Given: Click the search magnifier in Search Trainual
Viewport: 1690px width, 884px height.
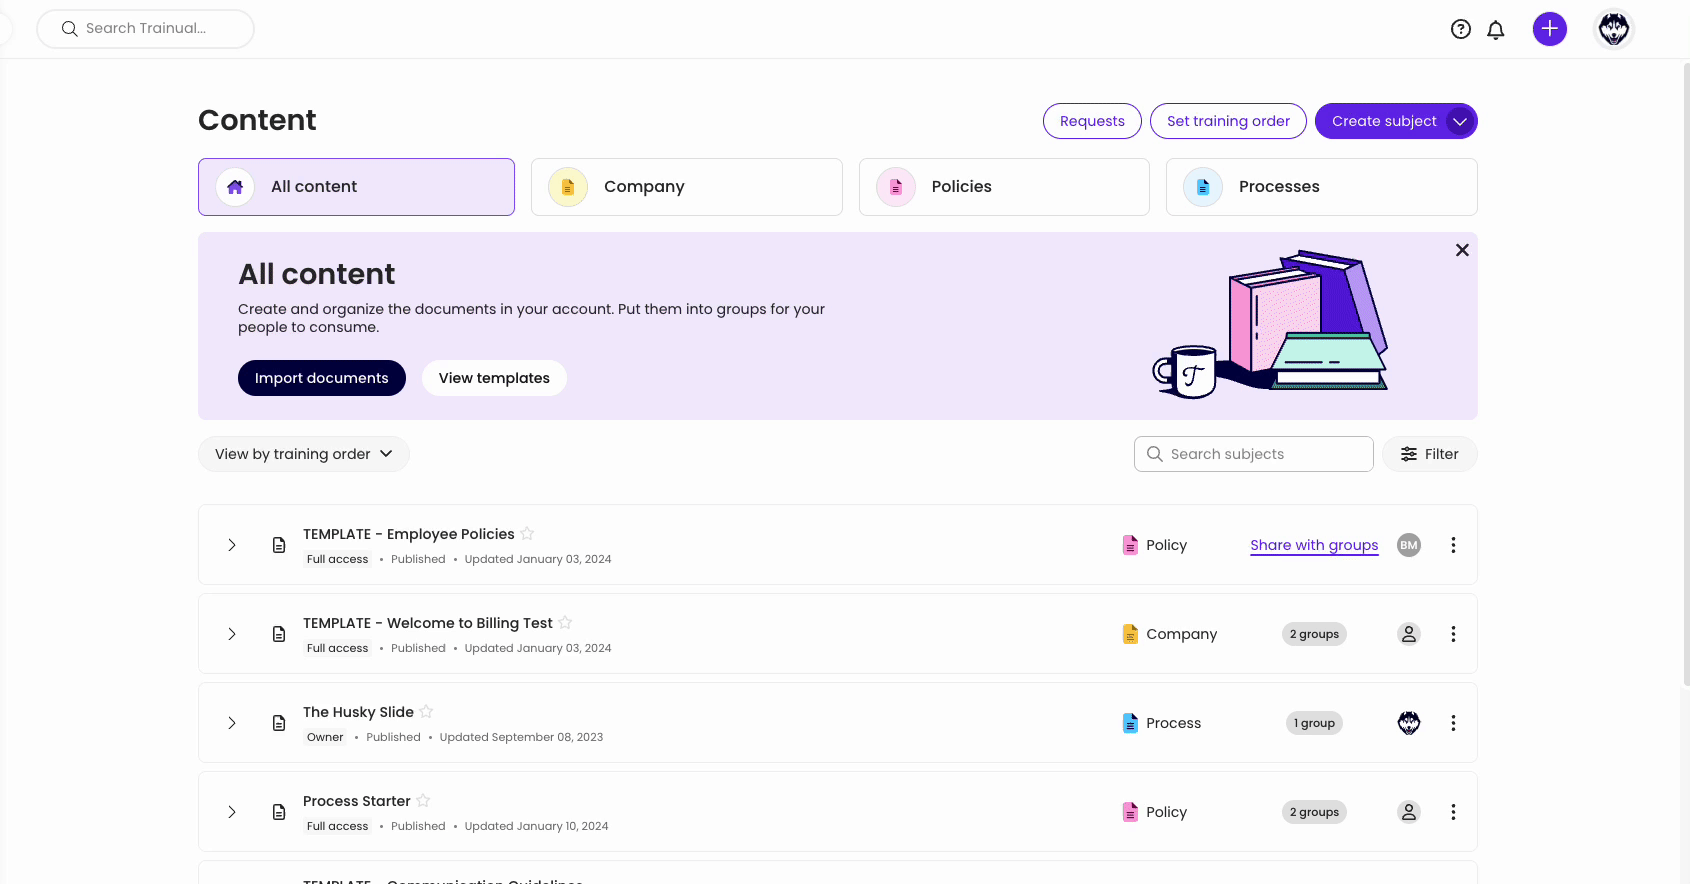Looking at the screenshot, I should (x=70, y=29).
